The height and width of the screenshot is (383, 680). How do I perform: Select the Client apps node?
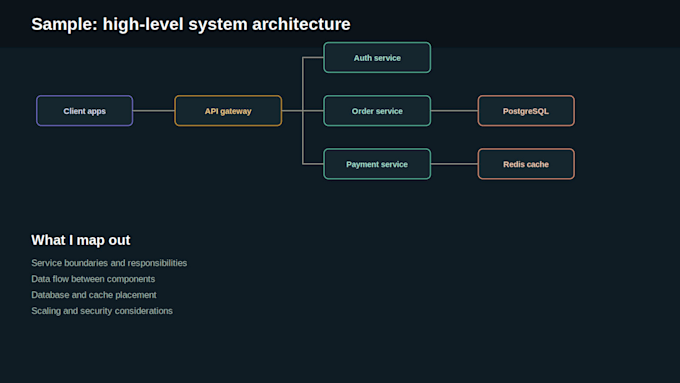pyautogui.click(x=85, y=111)
